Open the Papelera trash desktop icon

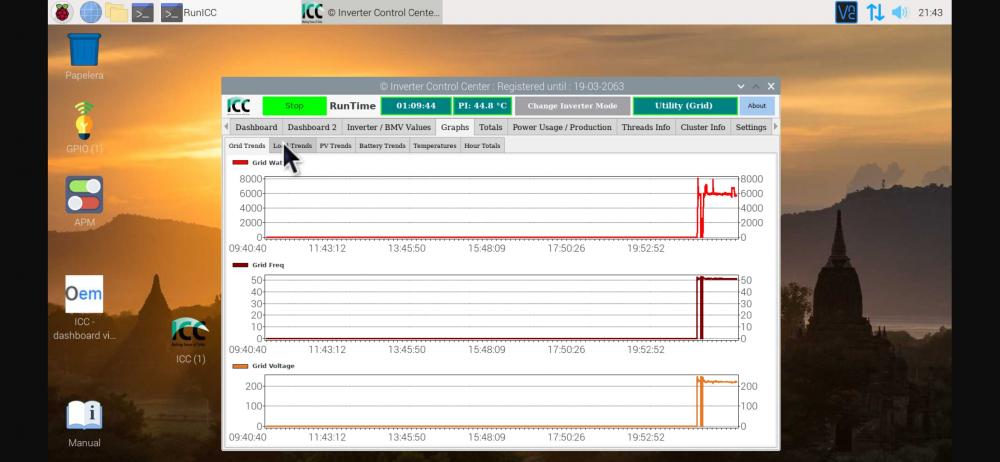84,56
